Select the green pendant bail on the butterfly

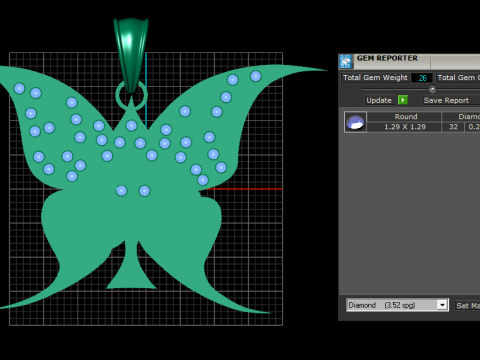(x=131, y=55)
